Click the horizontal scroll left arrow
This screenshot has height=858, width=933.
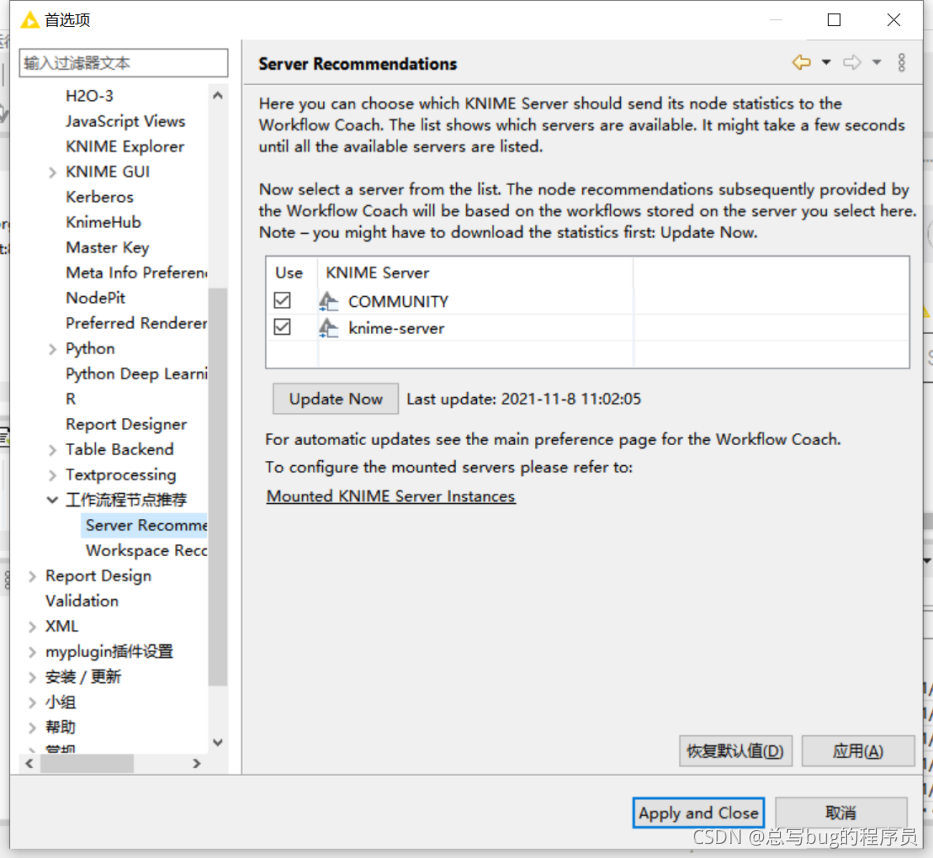[29, 763]
